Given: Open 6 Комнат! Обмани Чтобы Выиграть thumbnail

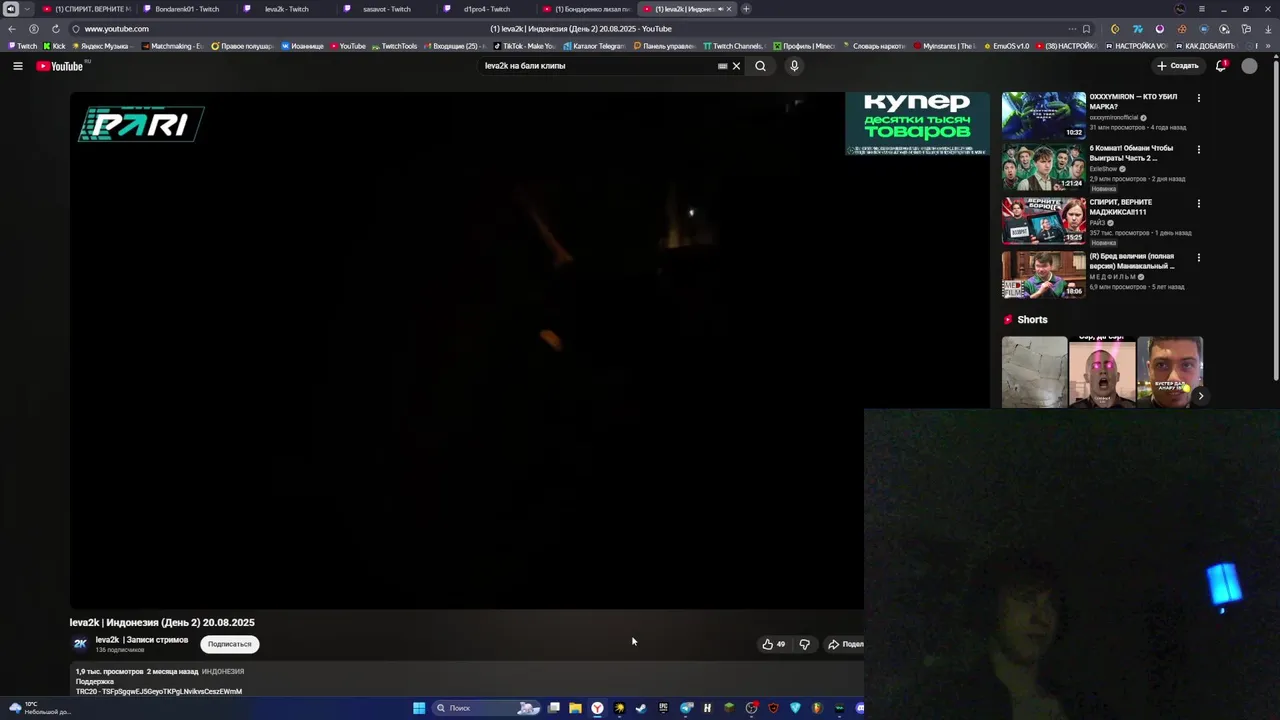Looking at the screenshot, I should [1044, 167].
